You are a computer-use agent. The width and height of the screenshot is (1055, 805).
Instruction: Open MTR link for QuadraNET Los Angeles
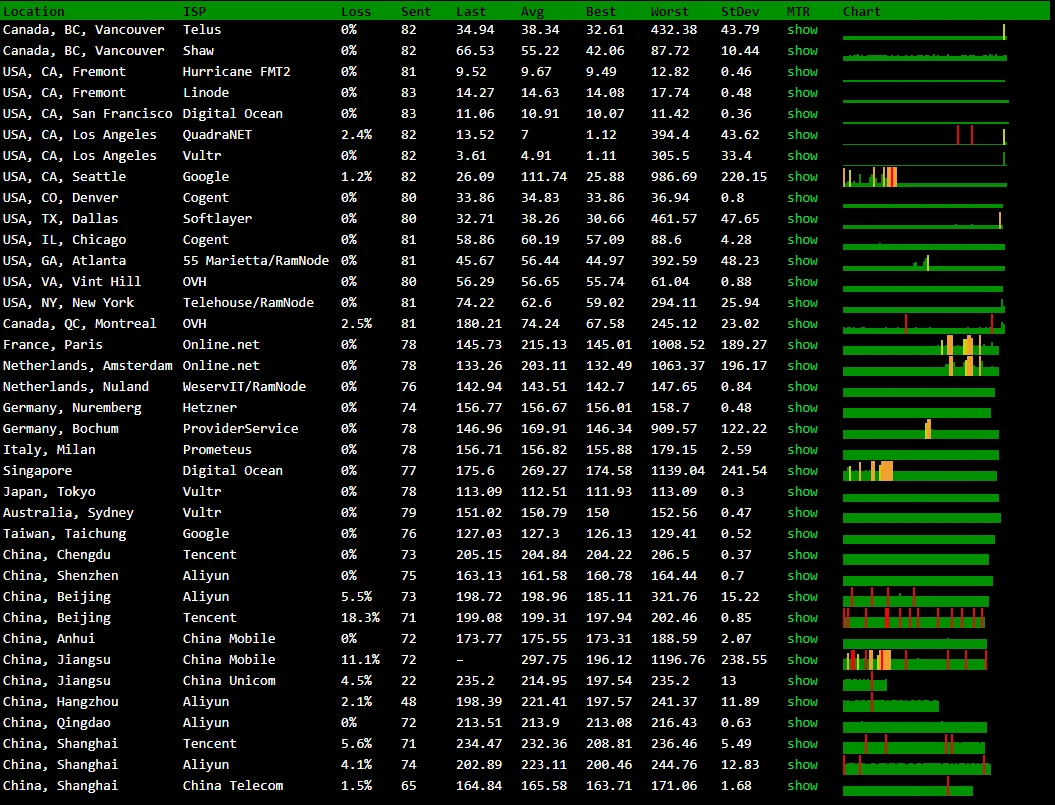pos(803,135)
